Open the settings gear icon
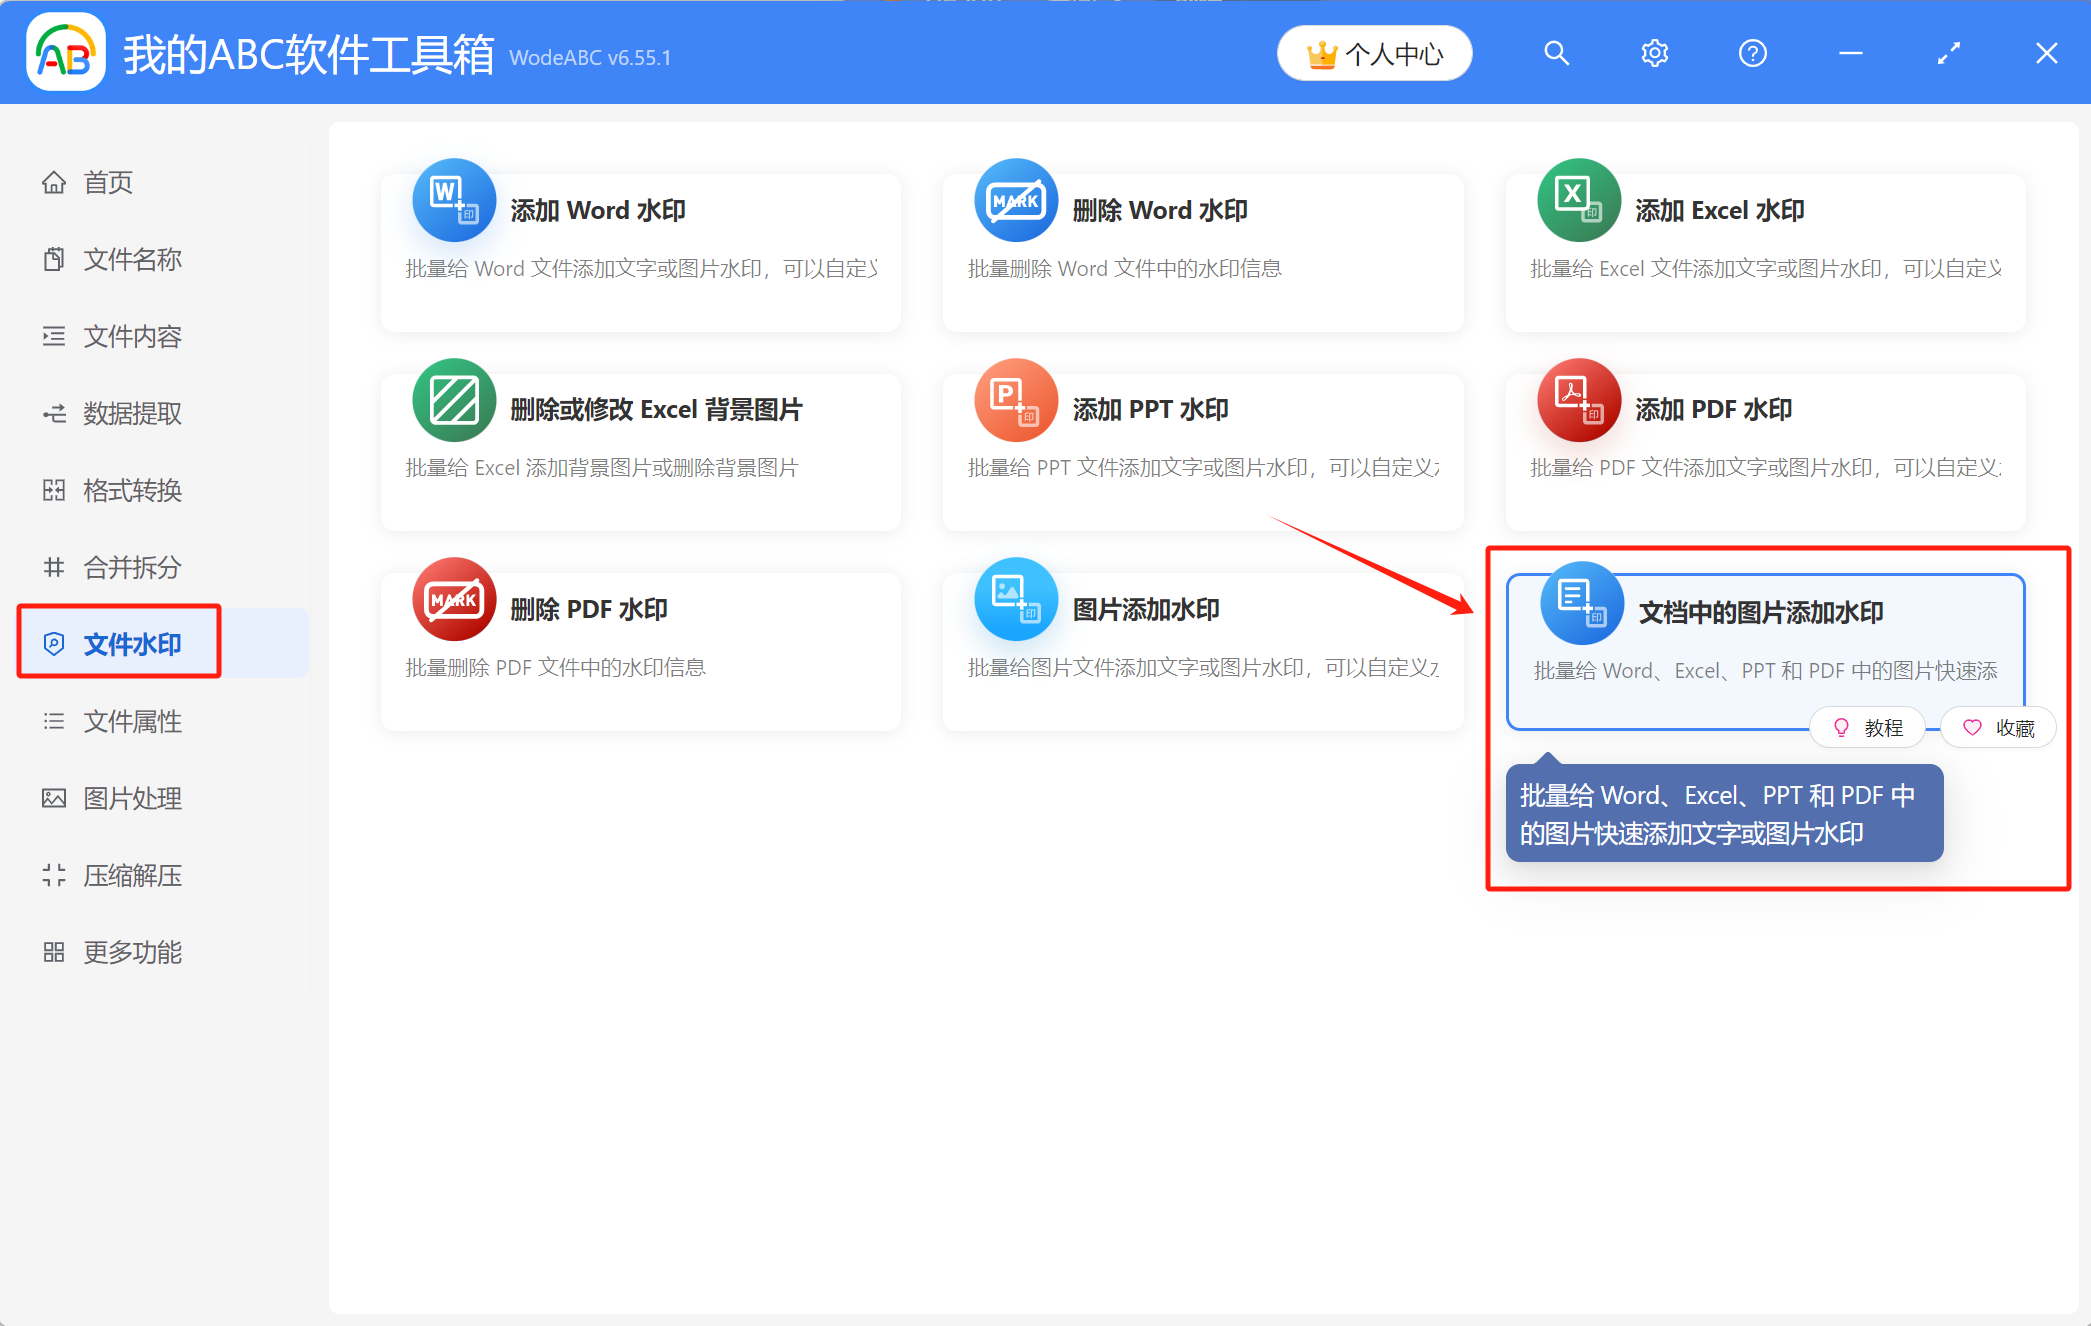 1654,53
